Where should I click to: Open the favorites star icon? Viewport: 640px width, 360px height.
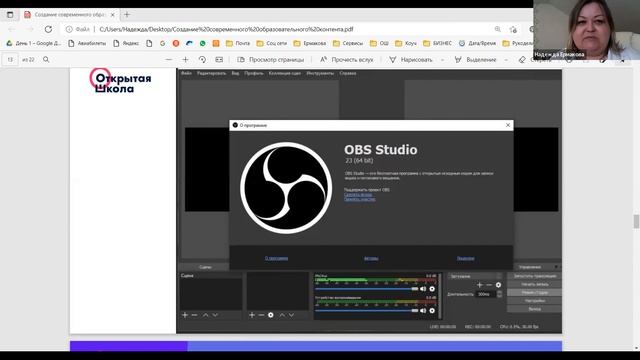click(x=513, y=29)
